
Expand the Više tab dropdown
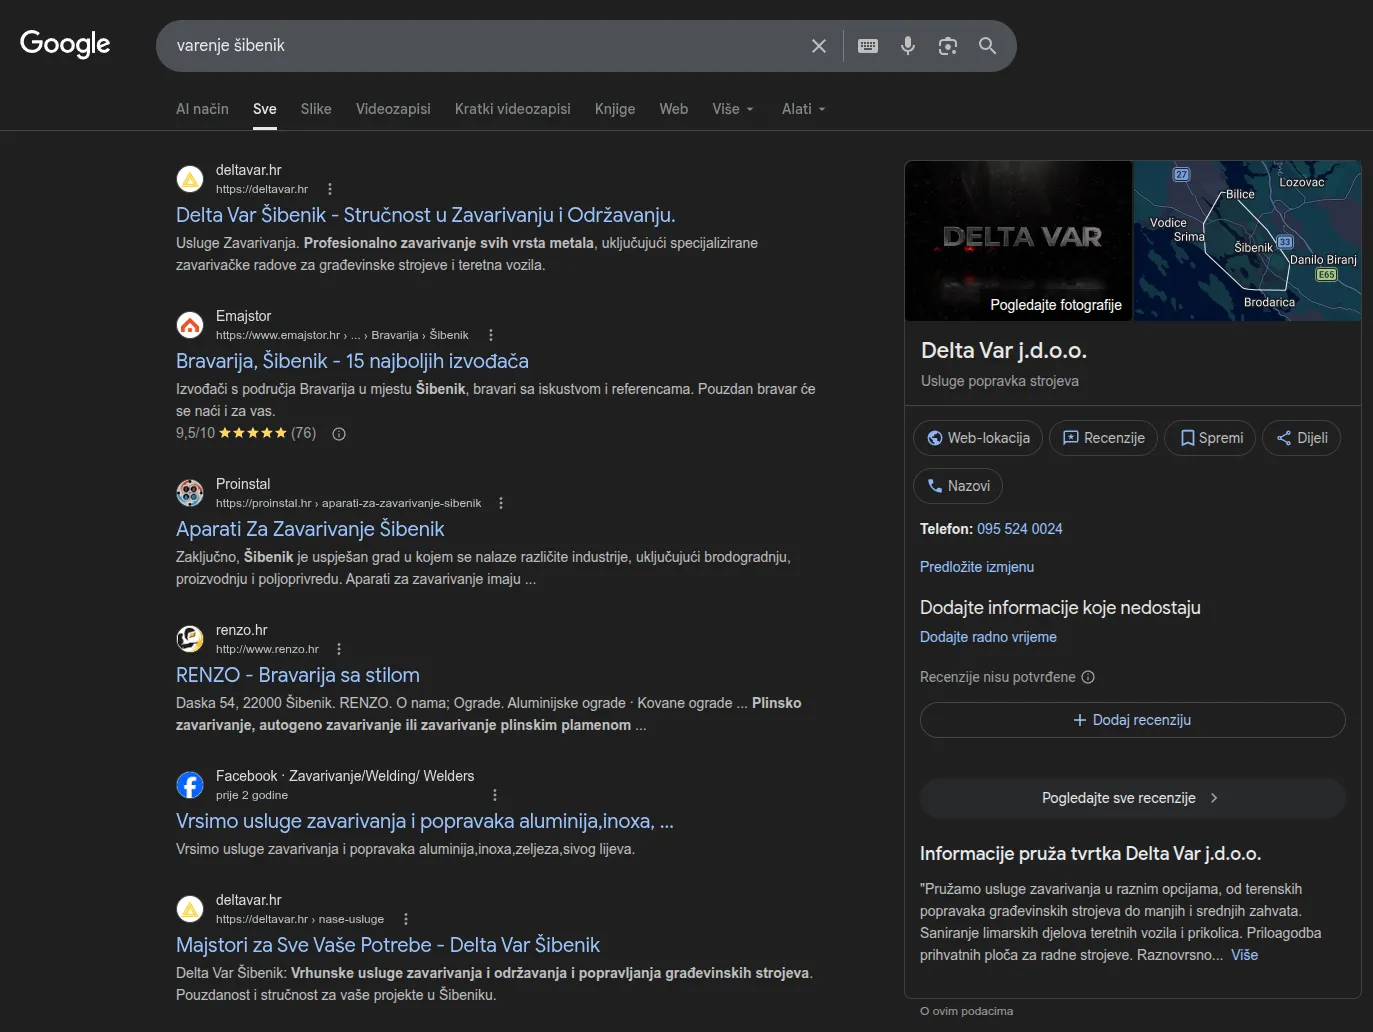[x=732, y=108]
